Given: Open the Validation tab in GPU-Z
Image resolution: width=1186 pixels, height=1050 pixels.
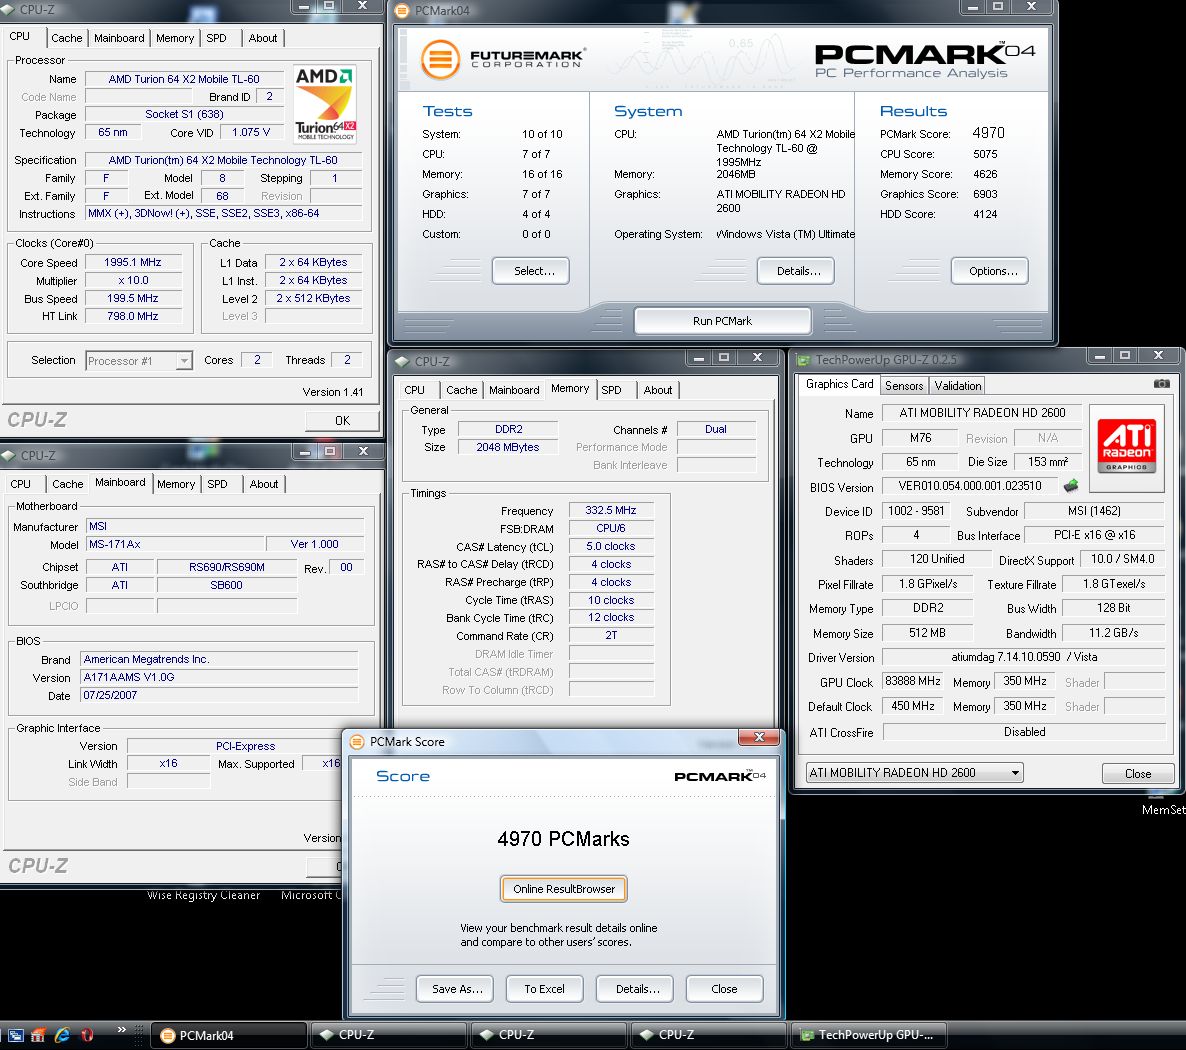Looking at the screenshot, I should (958, 386).
